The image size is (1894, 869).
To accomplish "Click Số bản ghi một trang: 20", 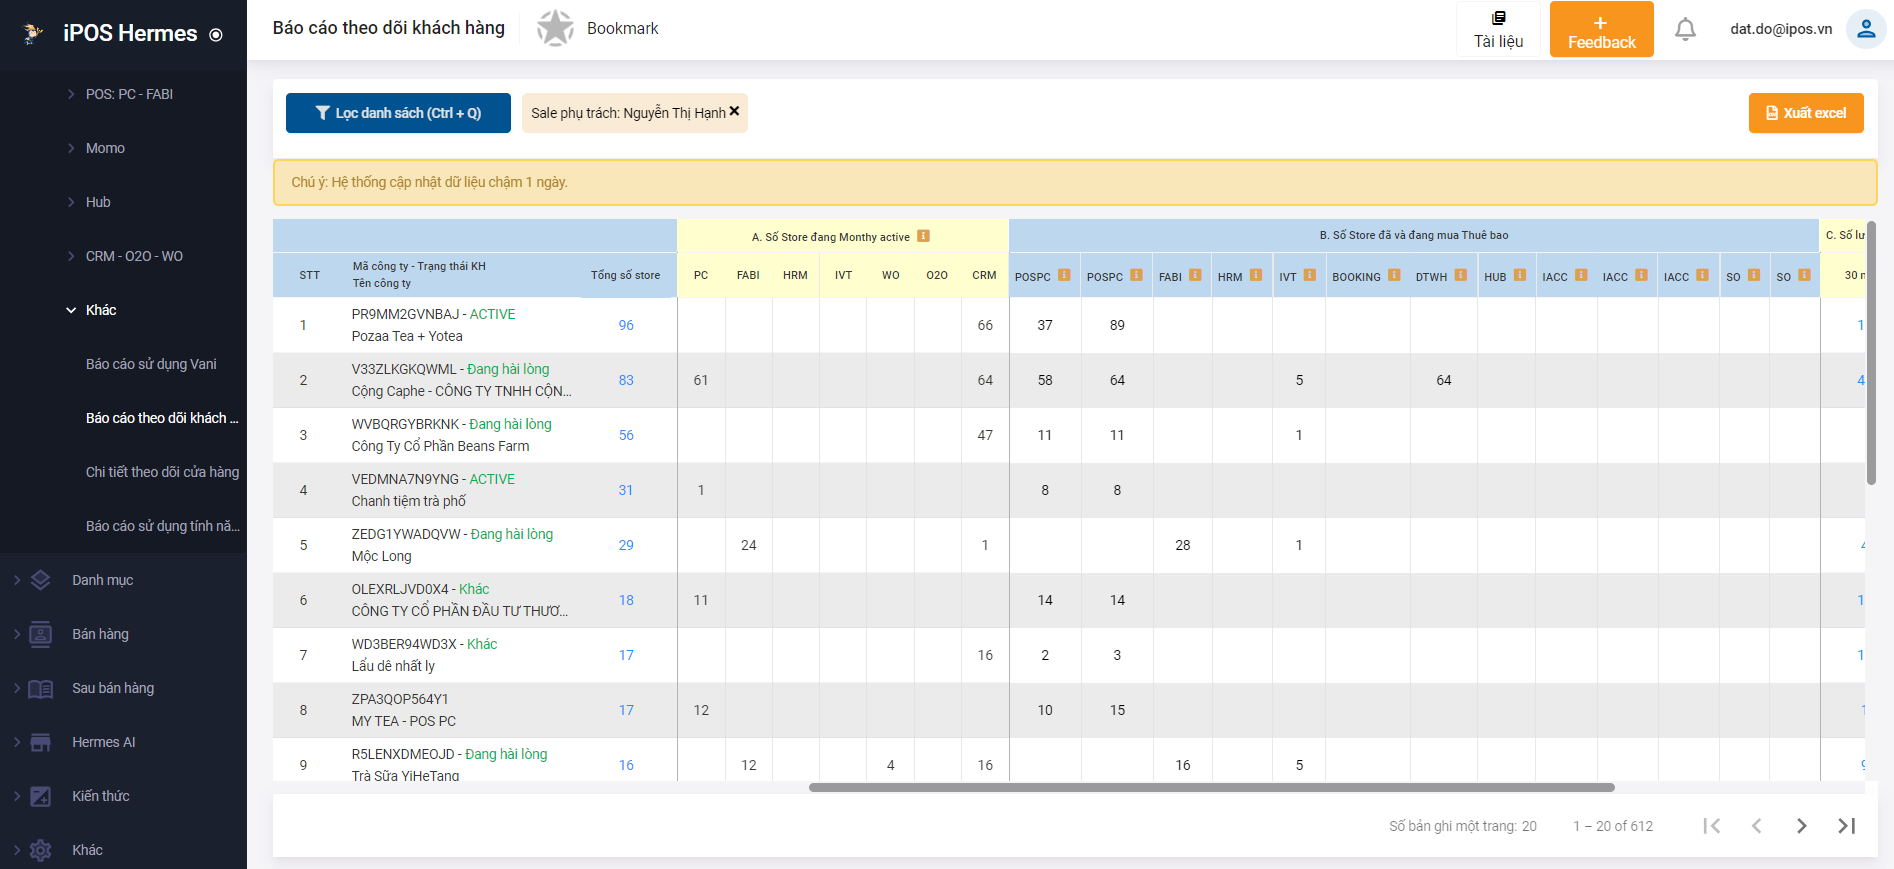I will [1463, 826].
